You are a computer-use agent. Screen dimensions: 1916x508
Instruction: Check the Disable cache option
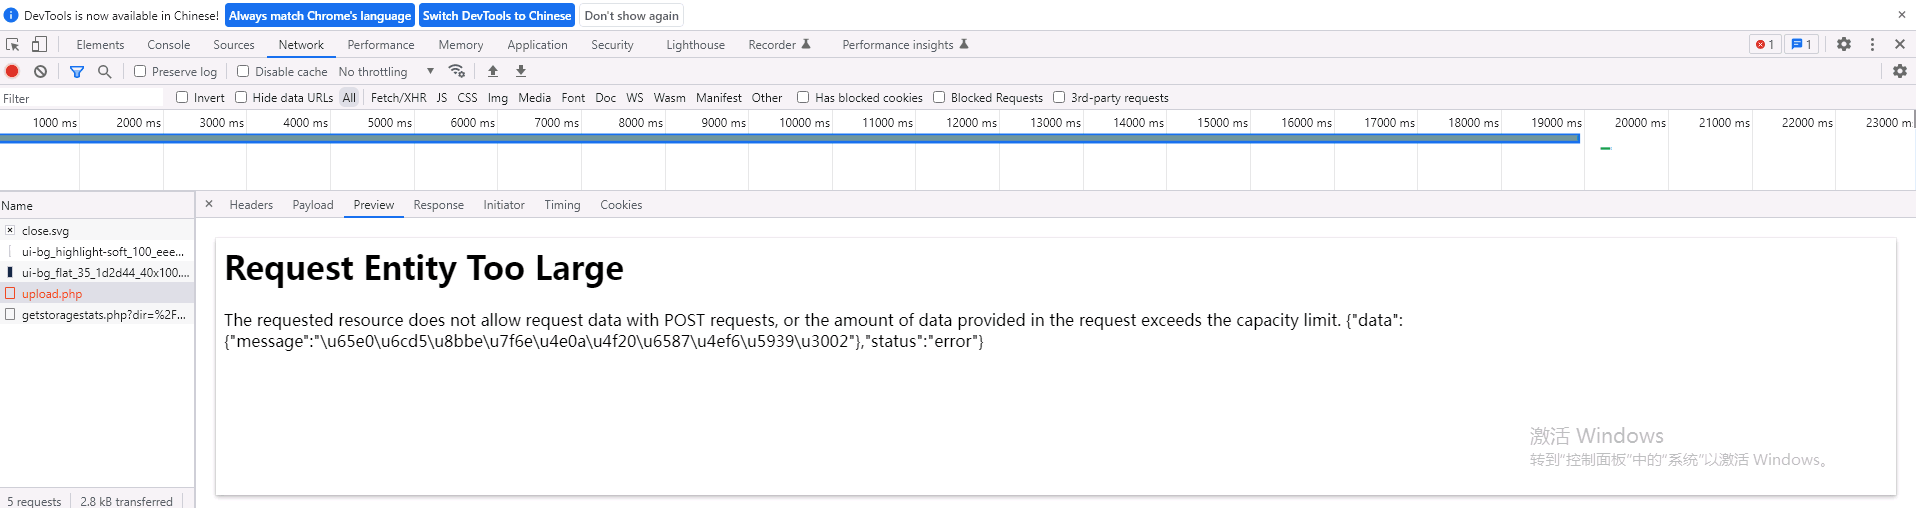click(x=243, y=72)
